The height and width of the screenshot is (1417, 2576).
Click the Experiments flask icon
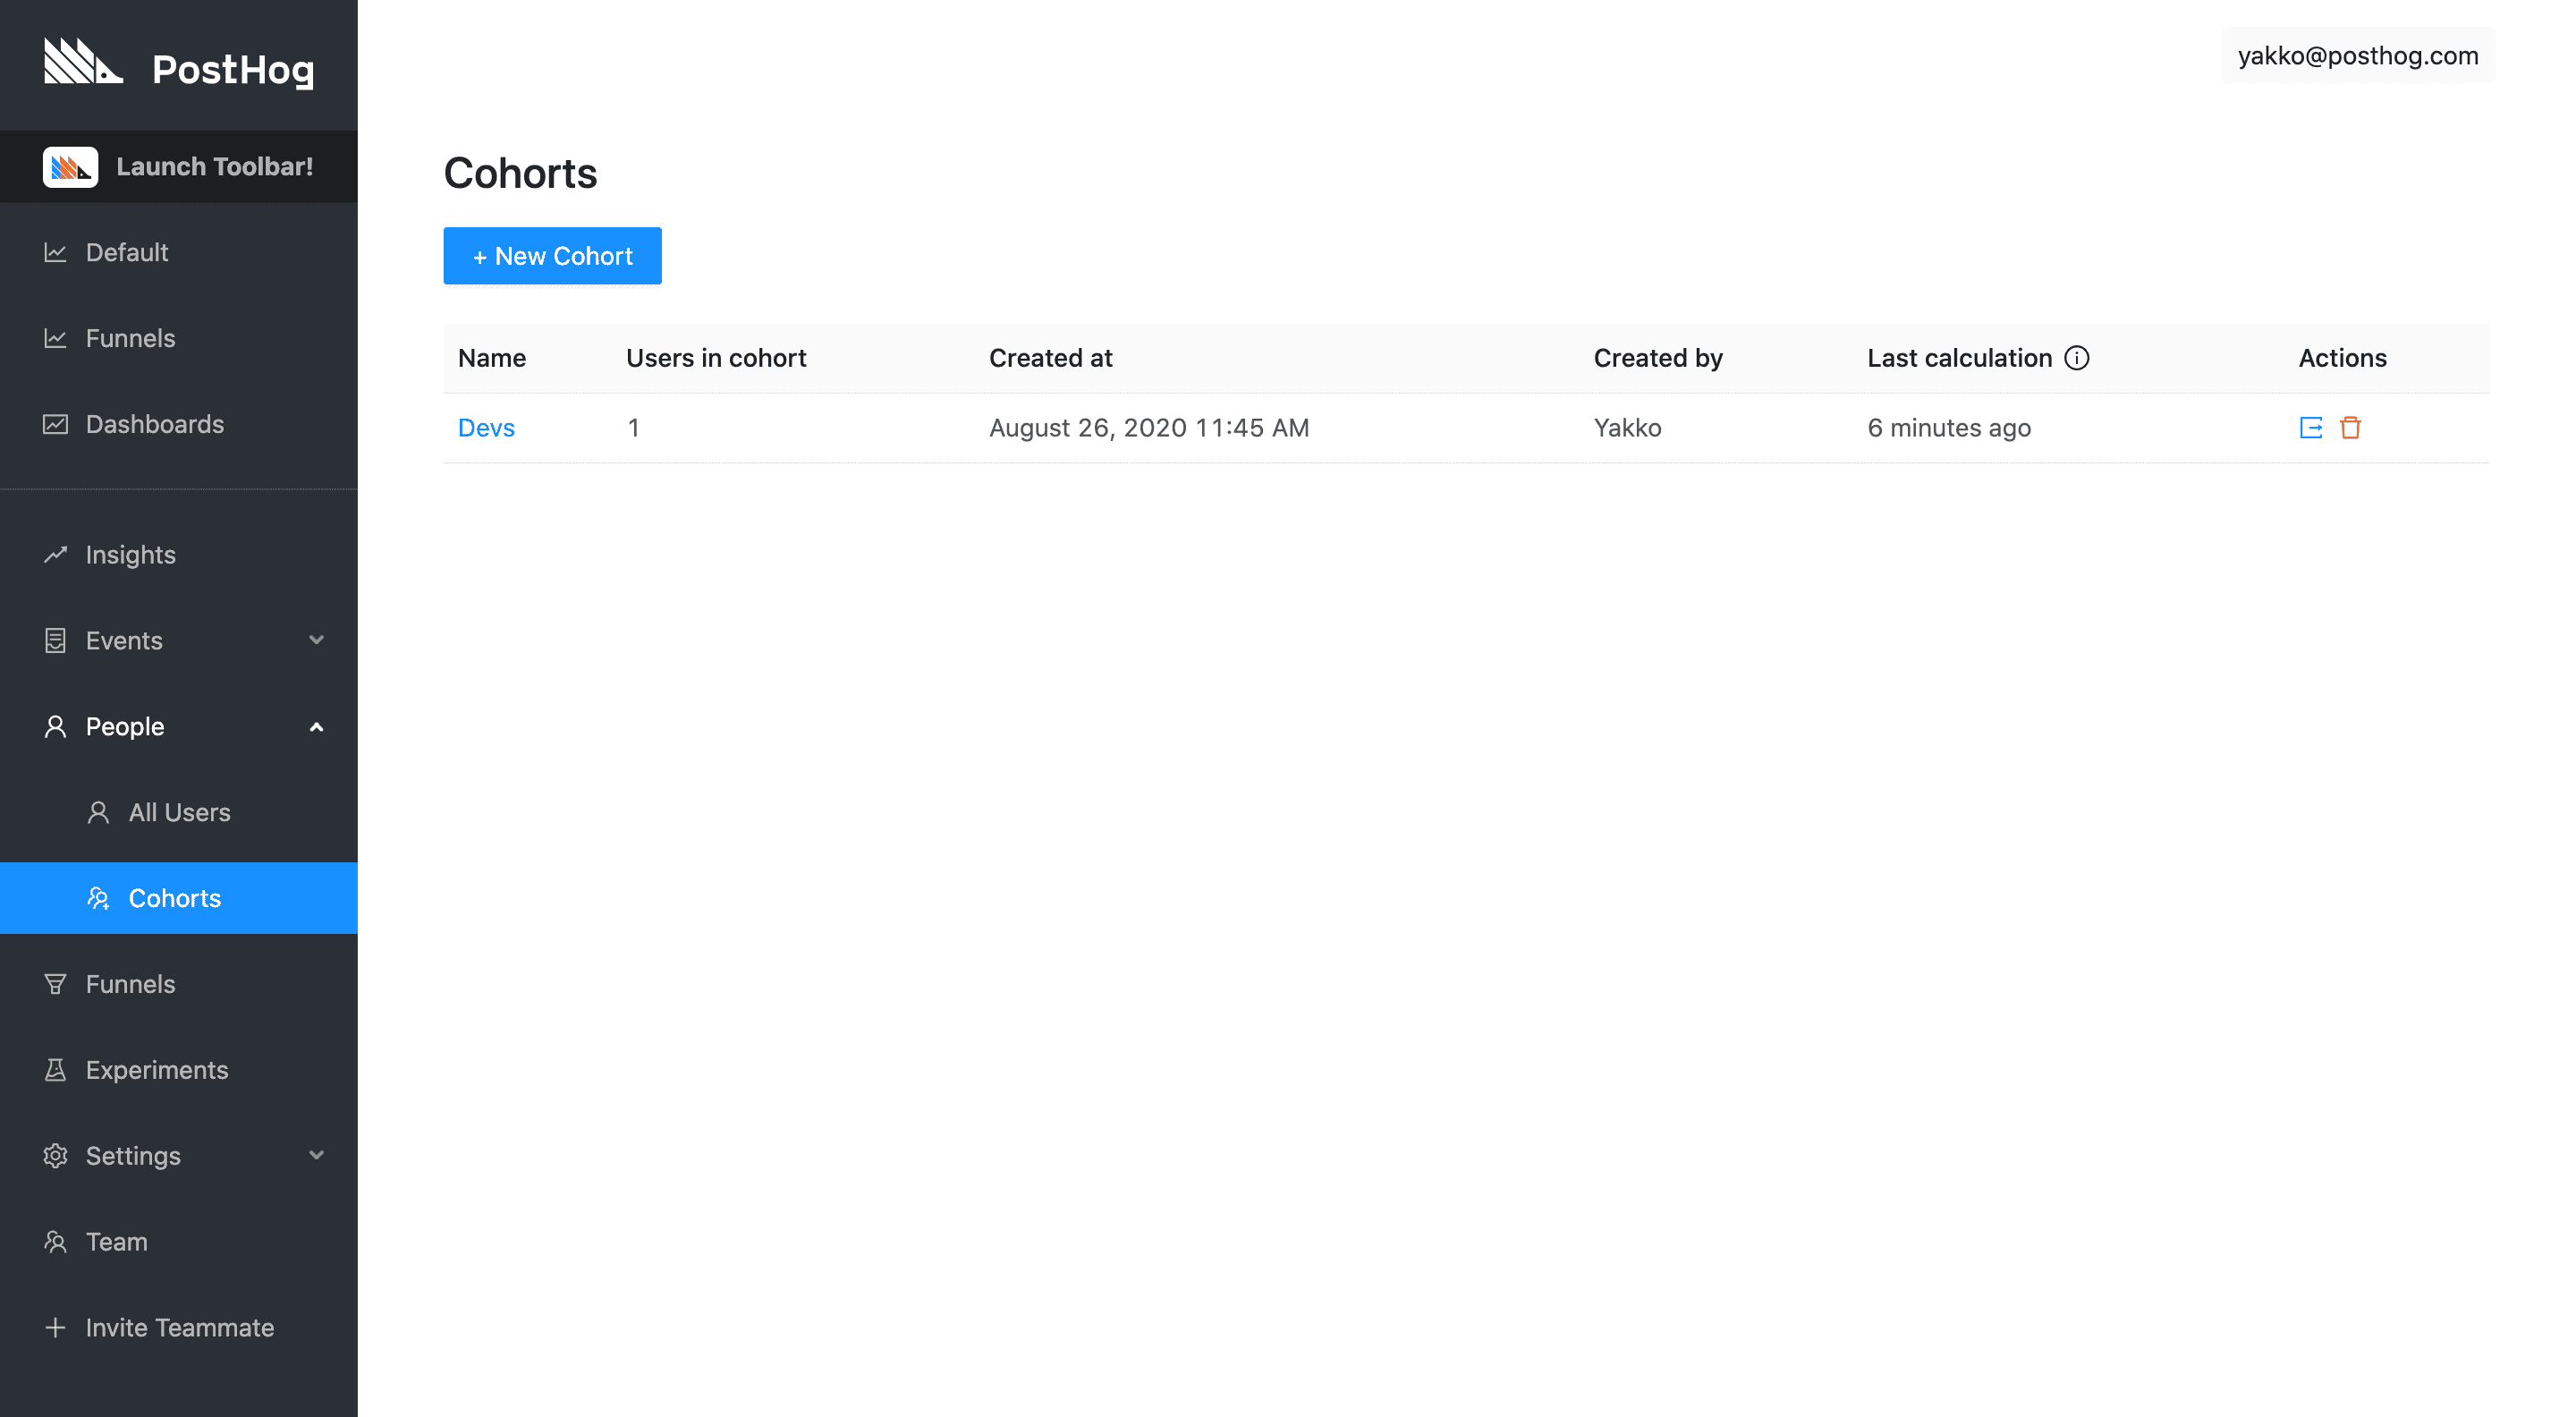(x=55, y=1070)
